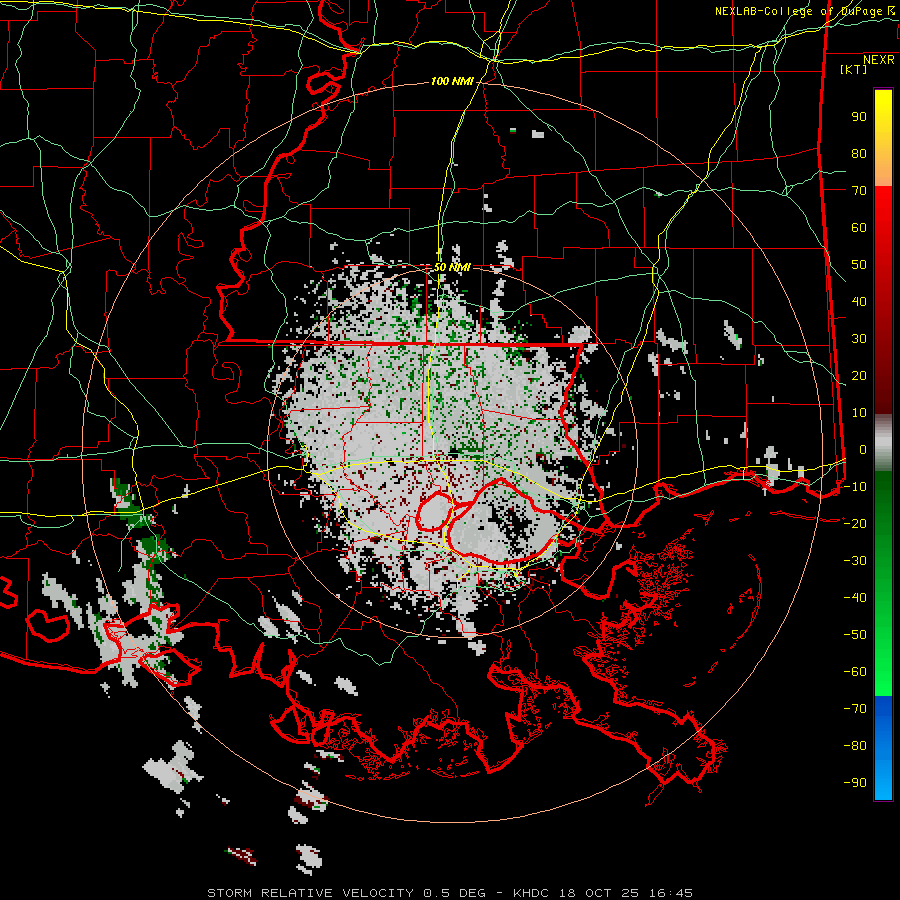Viewport: 900px width, 900px height.
Task: Click the 50 value on the velocity scale
Action: [859, 265]
